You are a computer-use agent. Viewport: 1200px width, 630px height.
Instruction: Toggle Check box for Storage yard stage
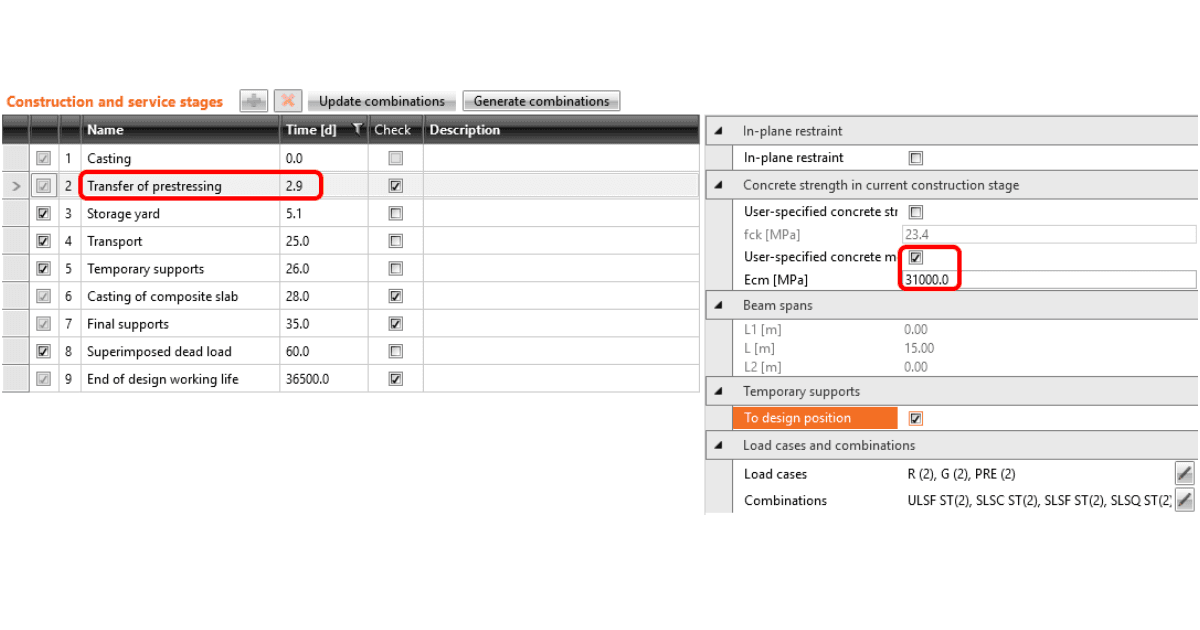coord(396,214)
